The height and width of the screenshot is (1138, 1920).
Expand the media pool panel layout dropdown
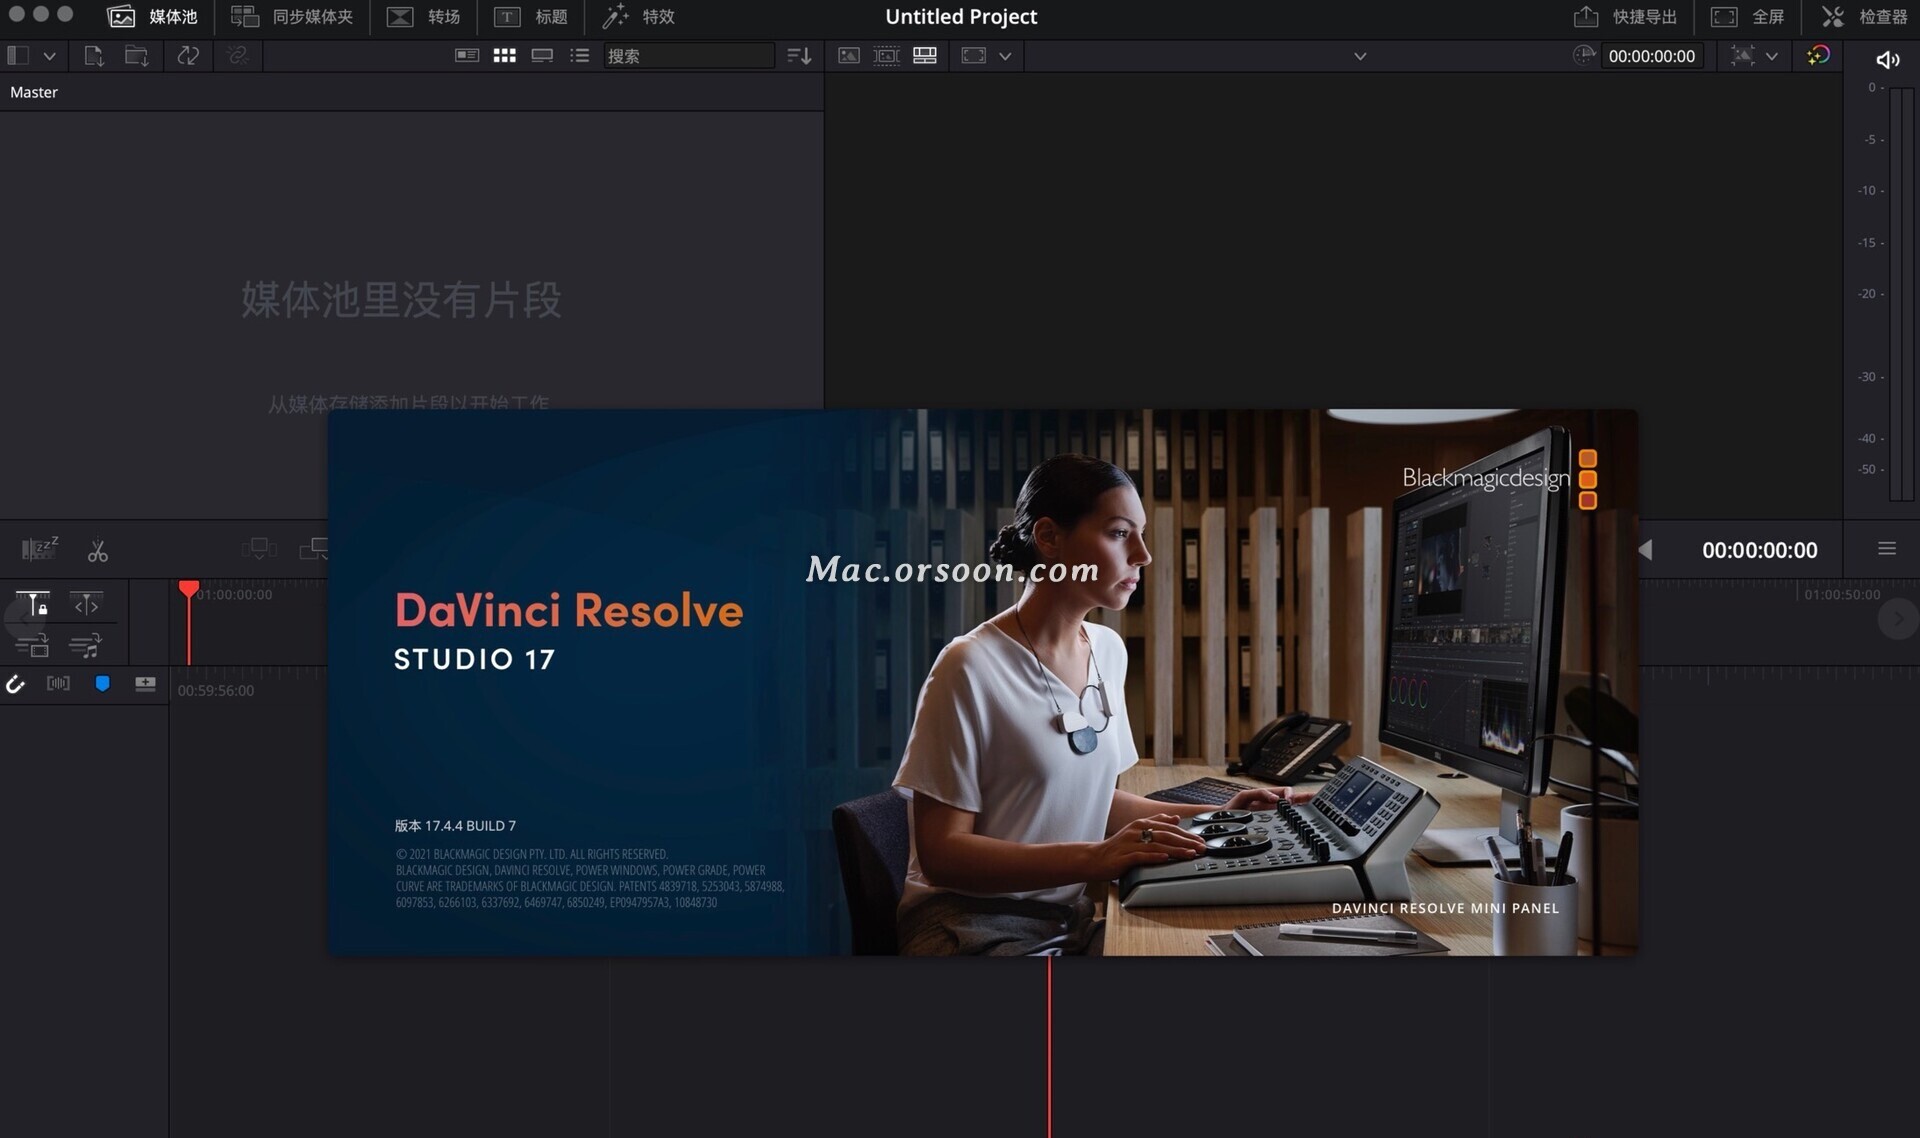tap(49, 56)
